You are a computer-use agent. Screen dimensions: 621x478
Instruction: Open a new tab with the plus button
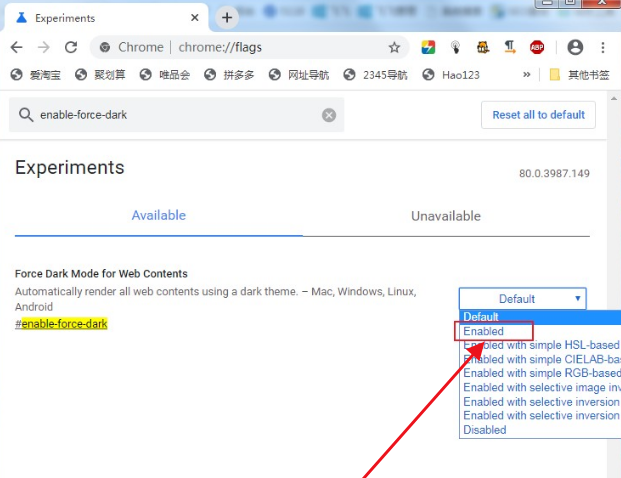(x=227, y=17)
